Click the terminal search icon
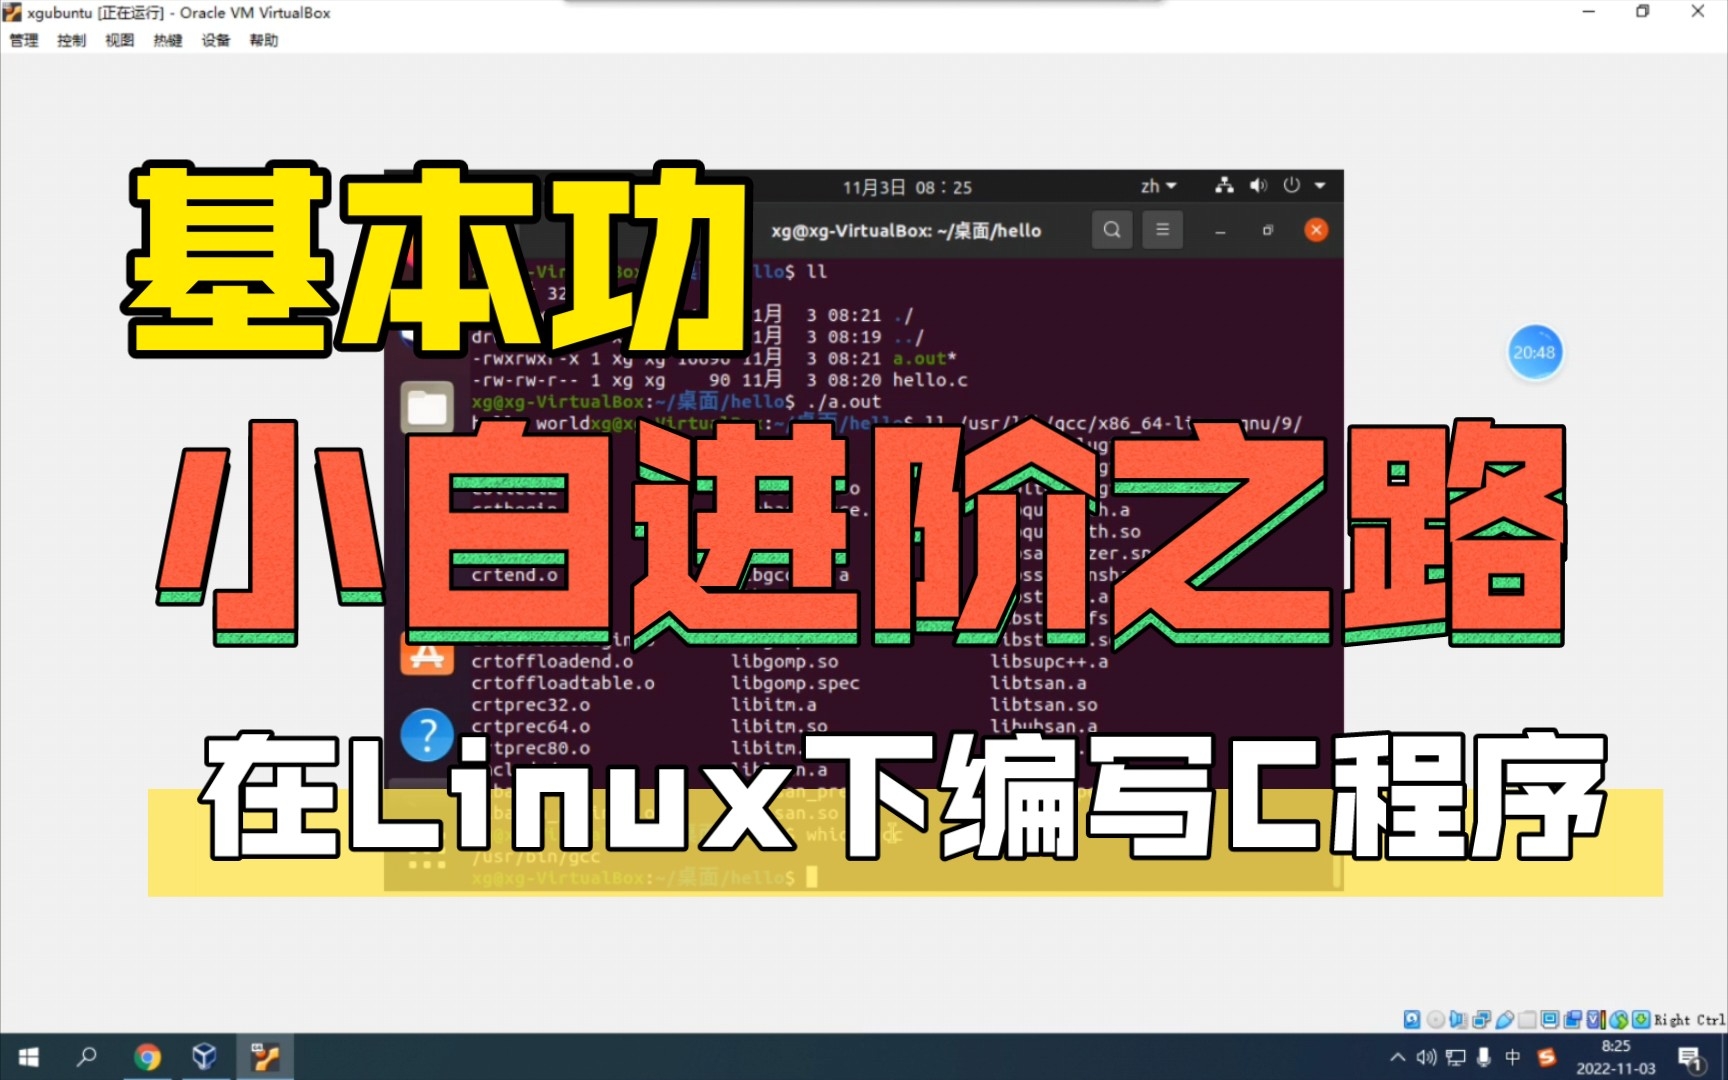 1112,230
